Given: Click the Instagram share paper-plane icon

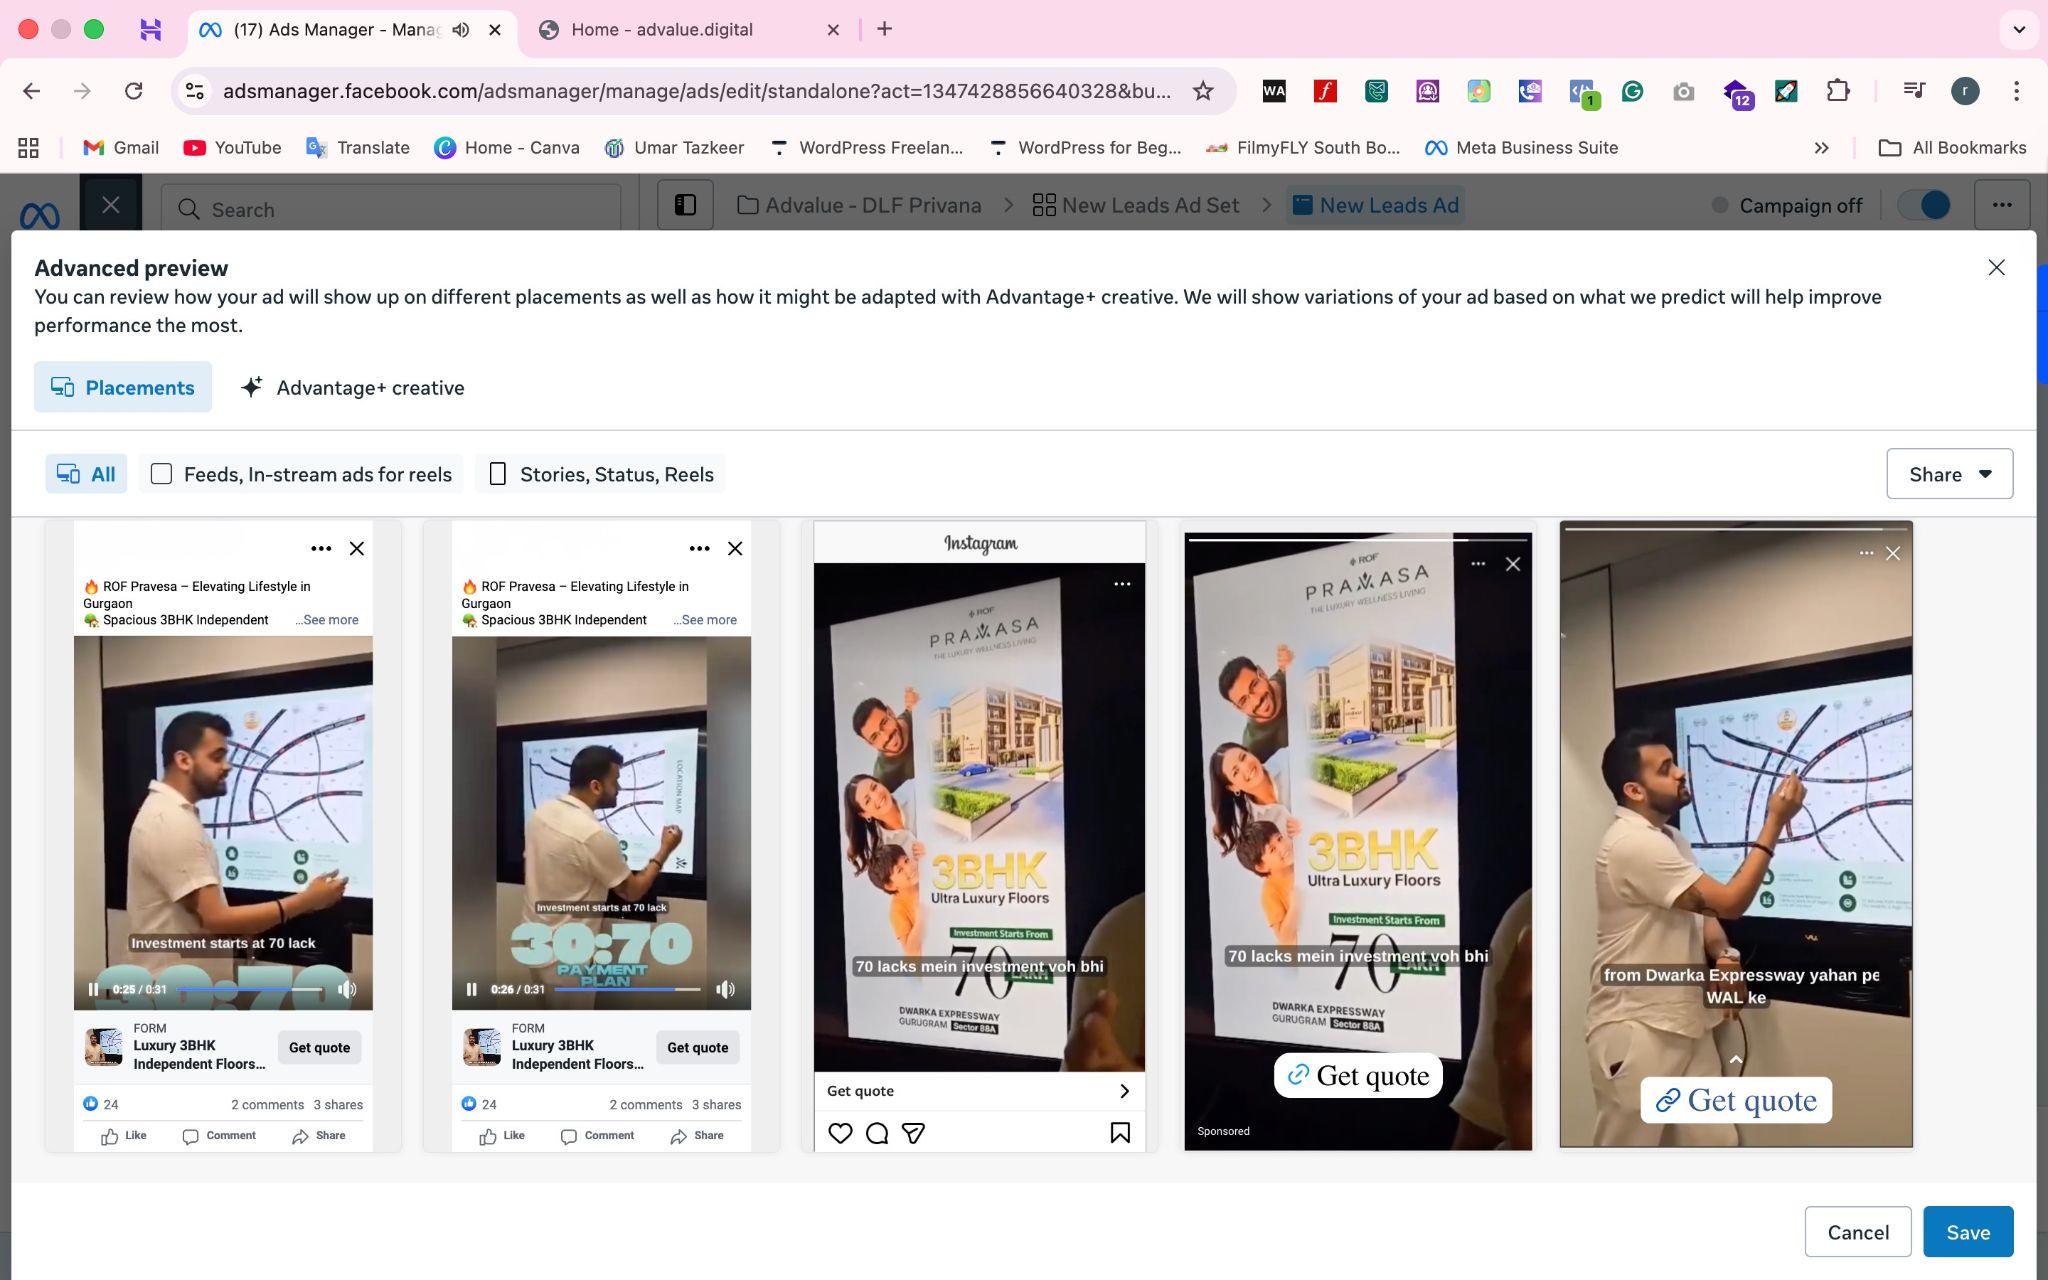Looking at the screenshot, I should pyautogui.click(x=913, y=1133).
